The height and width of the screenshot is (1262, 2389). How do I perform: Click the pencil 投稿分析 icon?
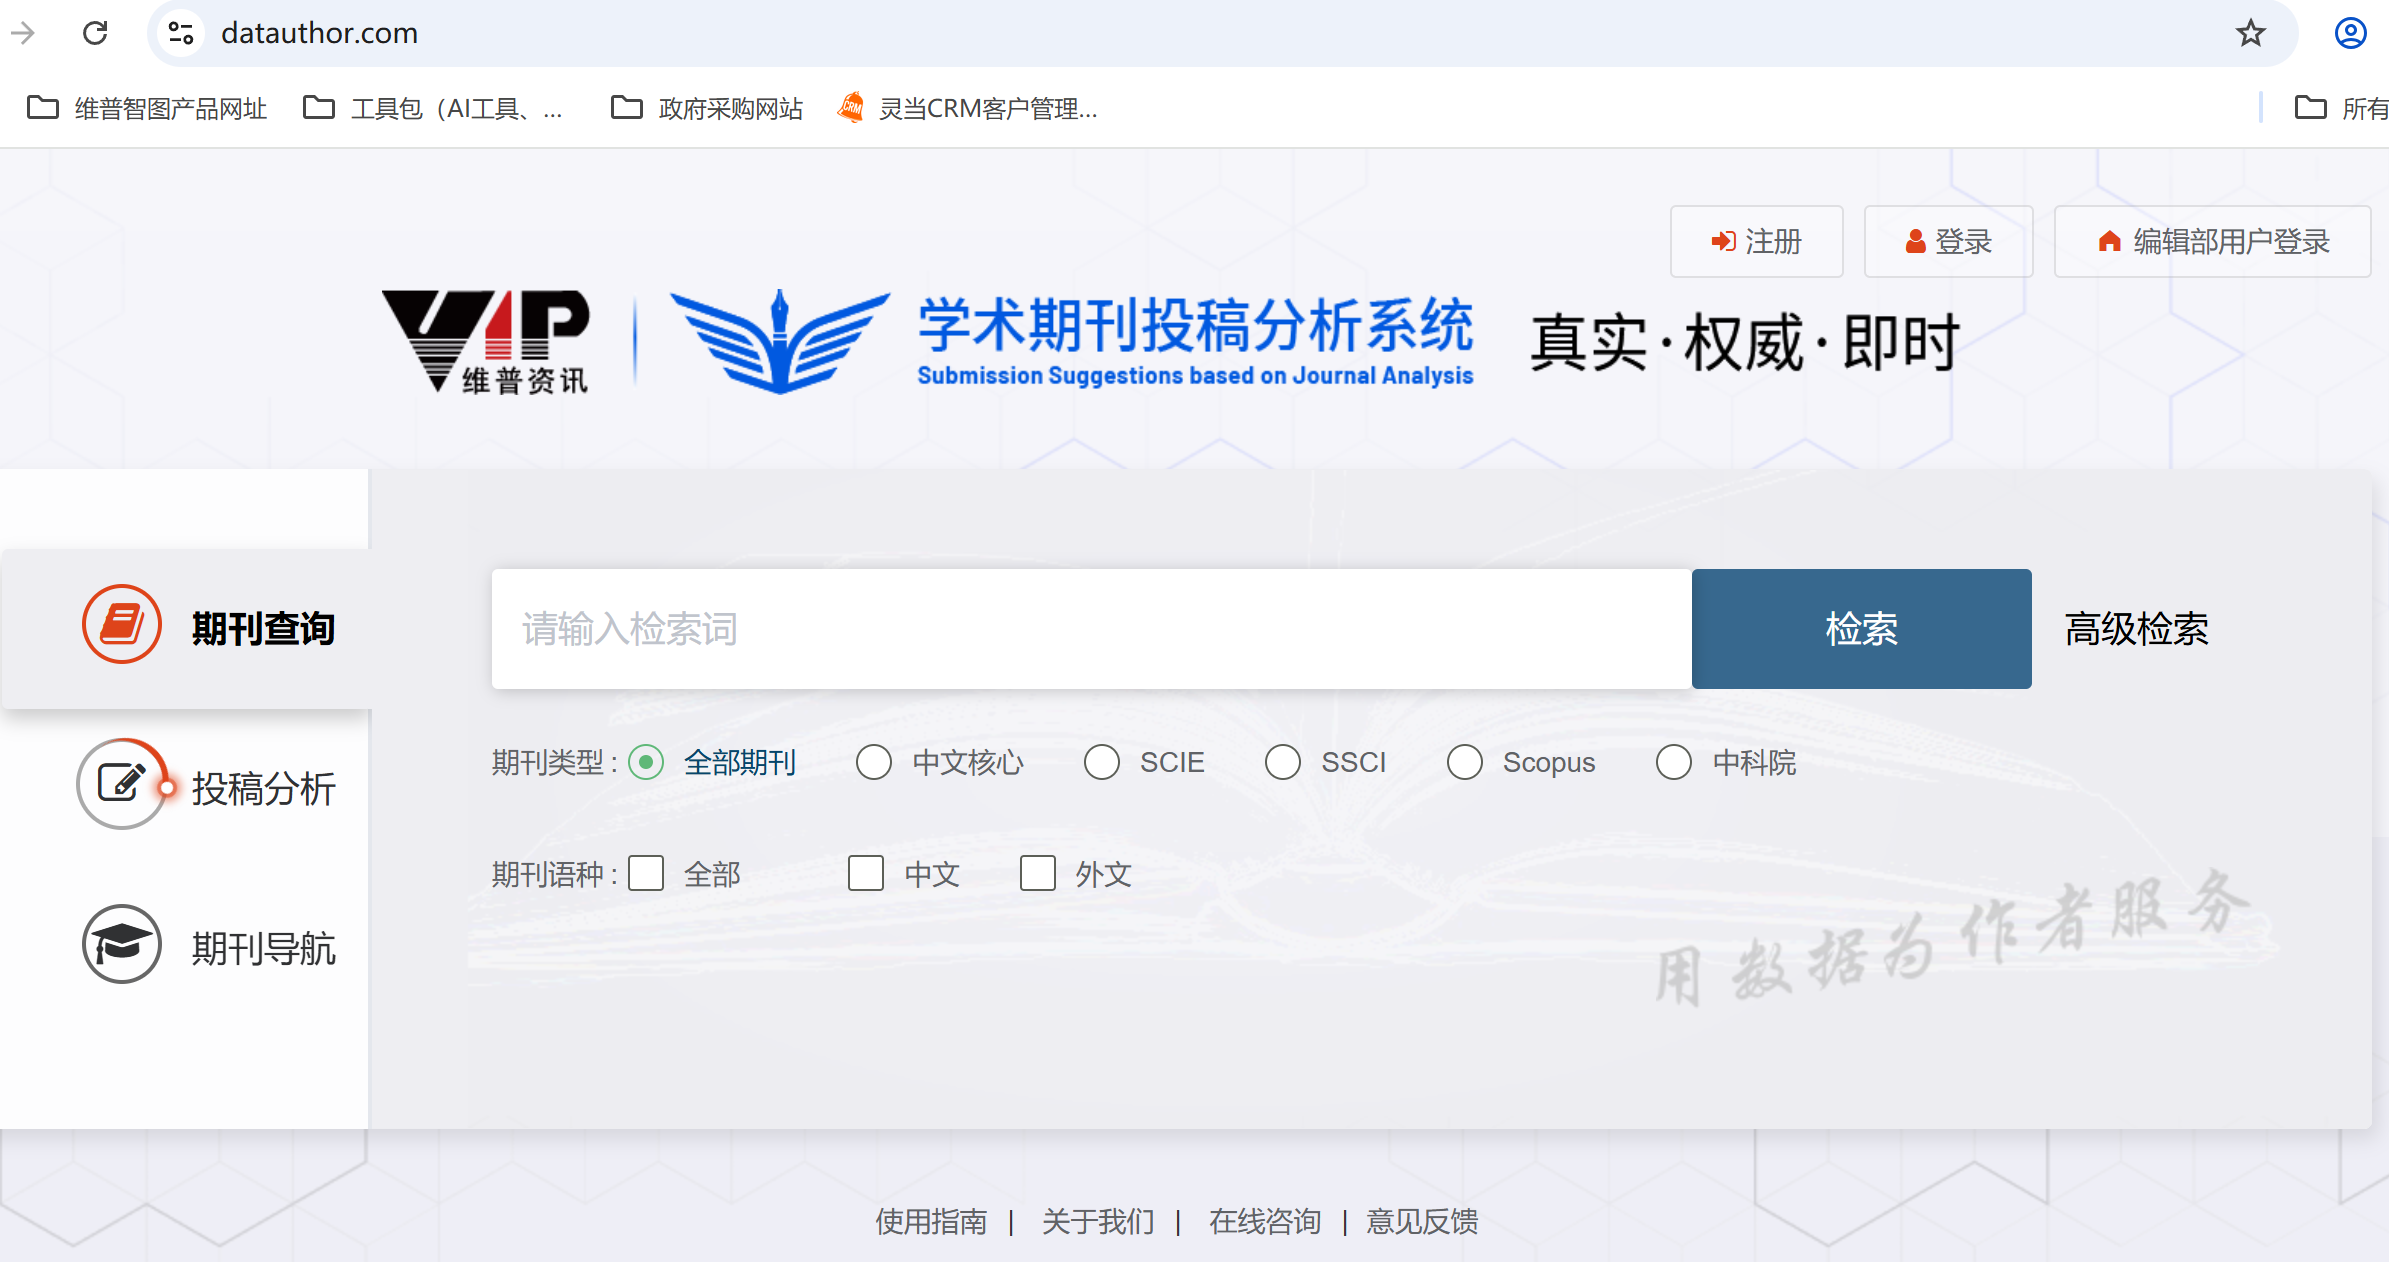click(x=122, y=784)
